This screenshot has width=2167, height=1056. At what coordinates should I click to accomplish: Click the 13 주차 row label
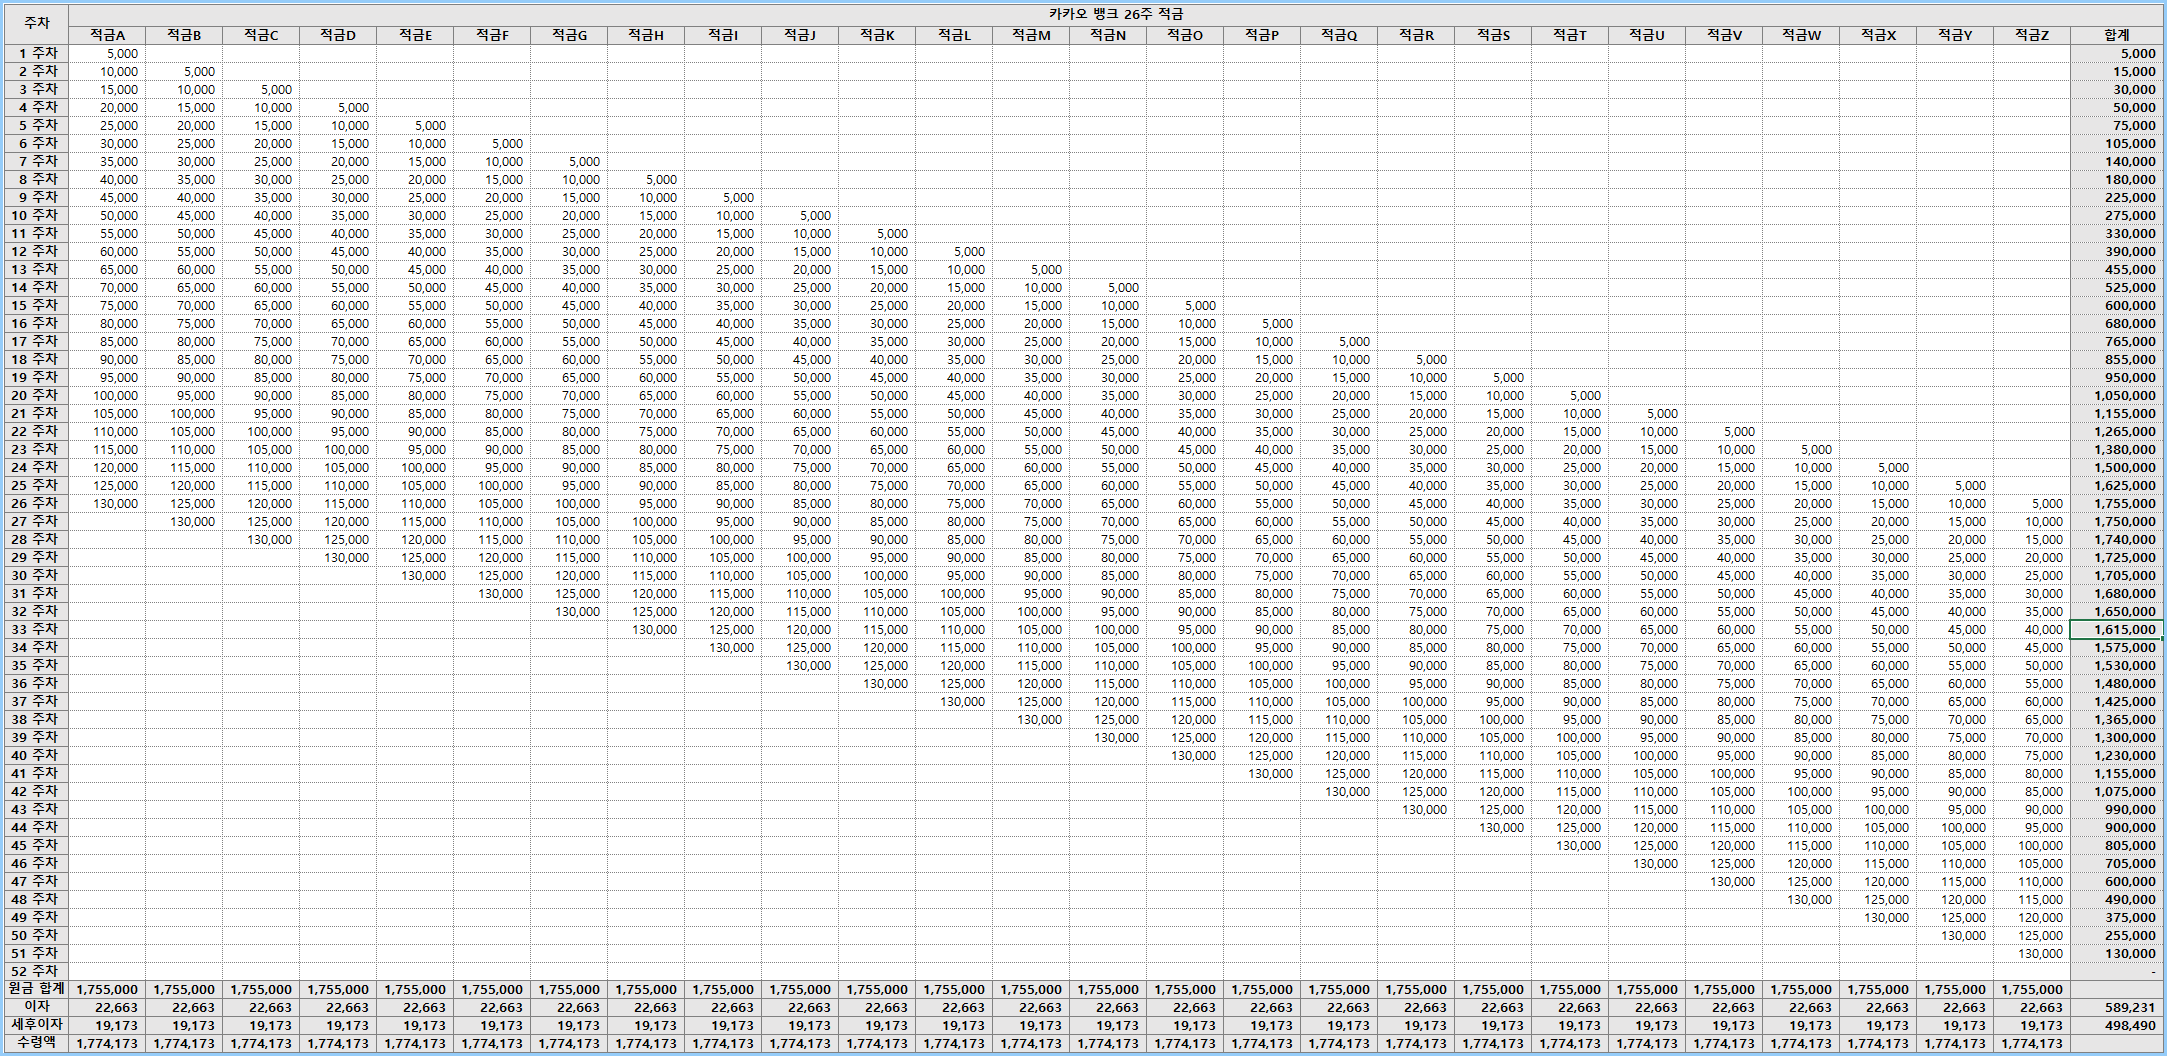[36, 269]
